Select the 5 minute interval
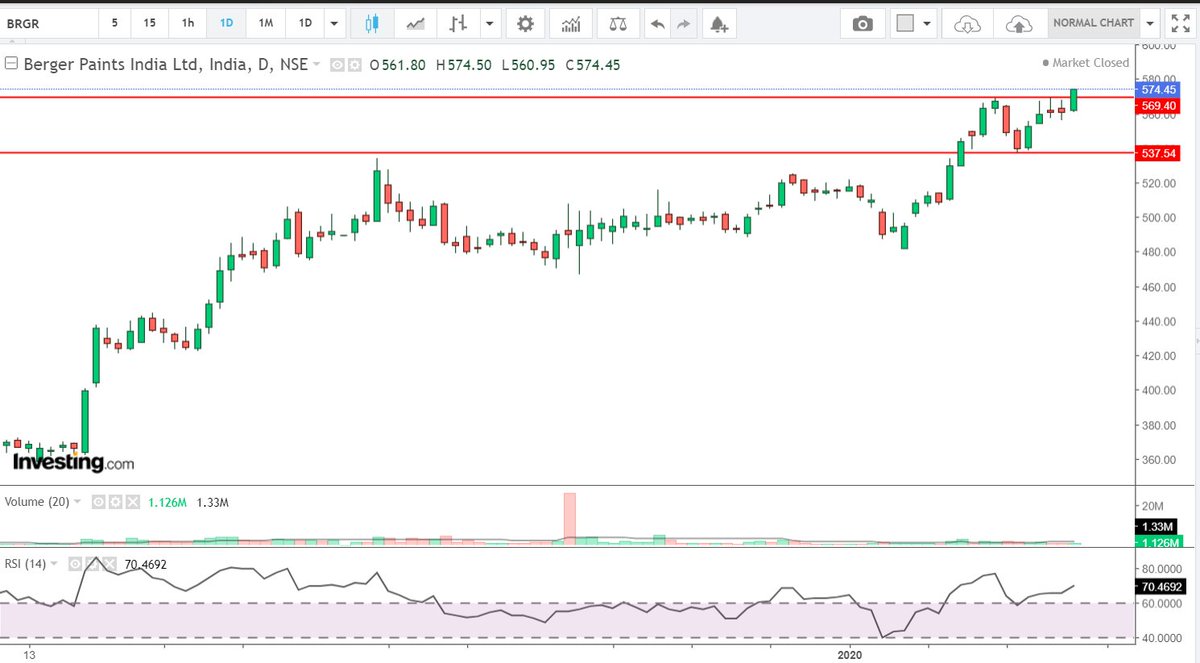This screenshot has height=663, width=1200. (x=115, y=23)
